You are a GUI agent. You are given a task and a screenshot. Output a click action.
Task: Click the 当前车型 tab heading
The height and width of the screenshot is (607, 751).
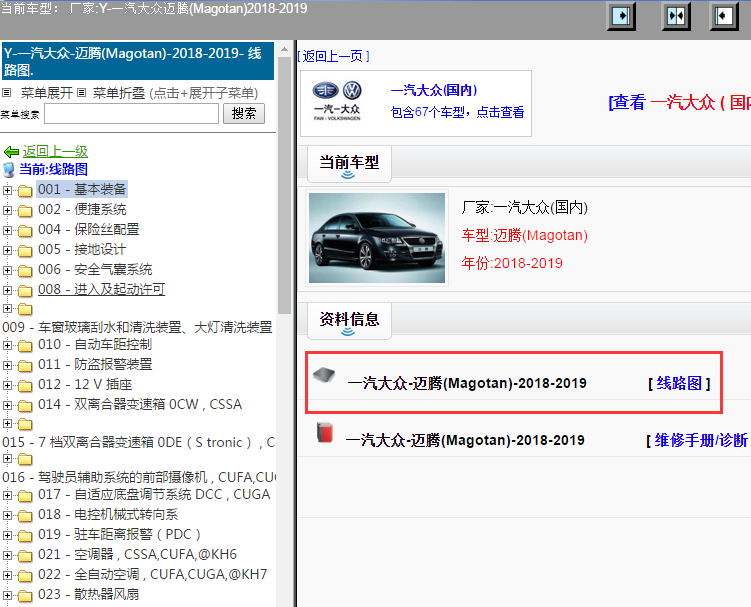click(x=349, y=163)
